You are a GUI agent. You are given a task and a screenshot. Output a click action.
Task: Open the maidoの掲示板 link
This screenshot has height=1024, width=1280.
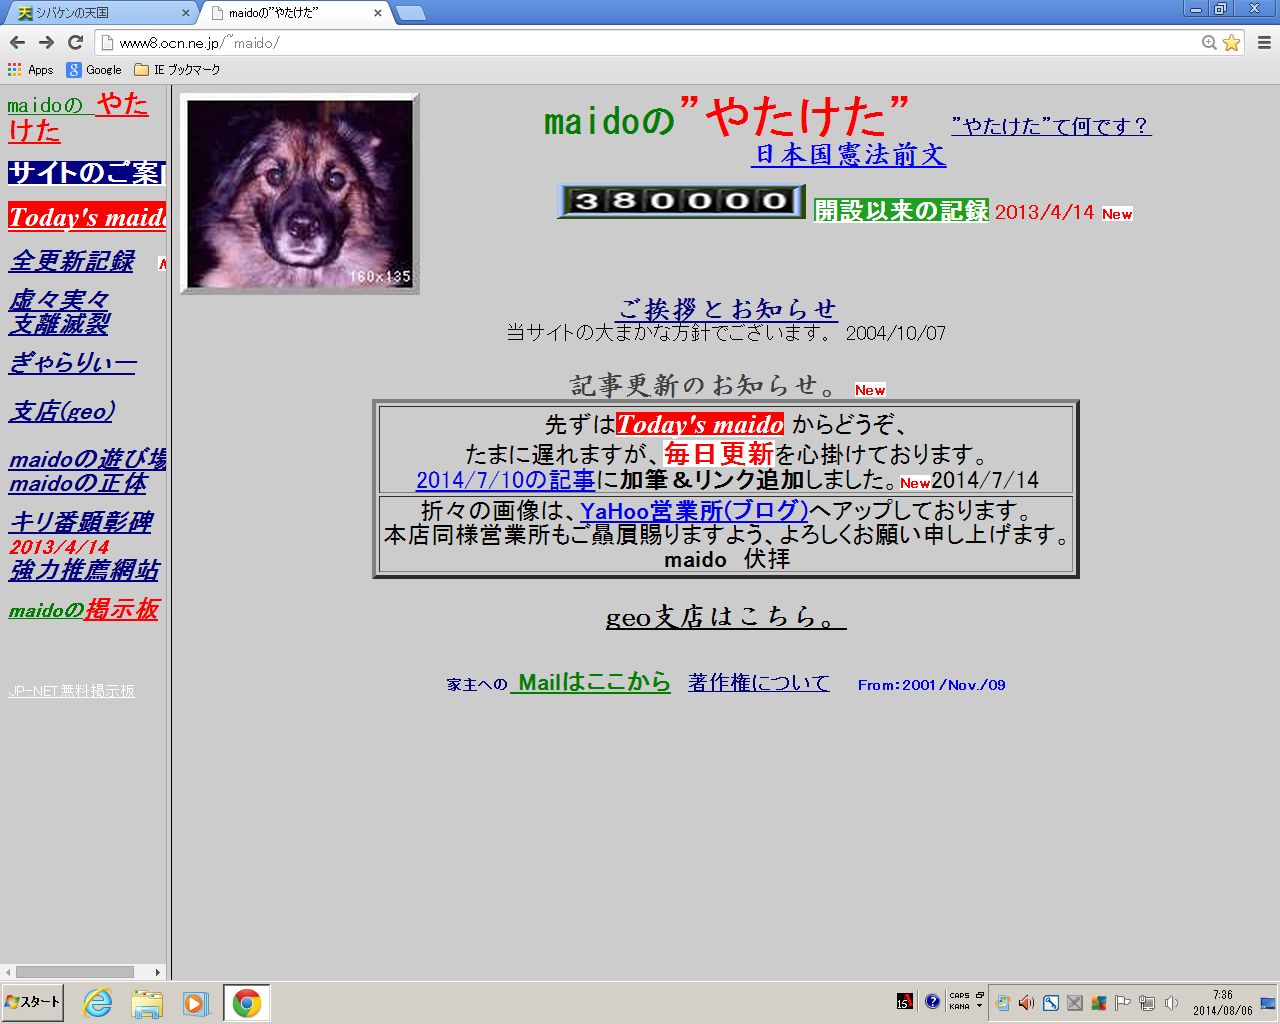(83, 609)
